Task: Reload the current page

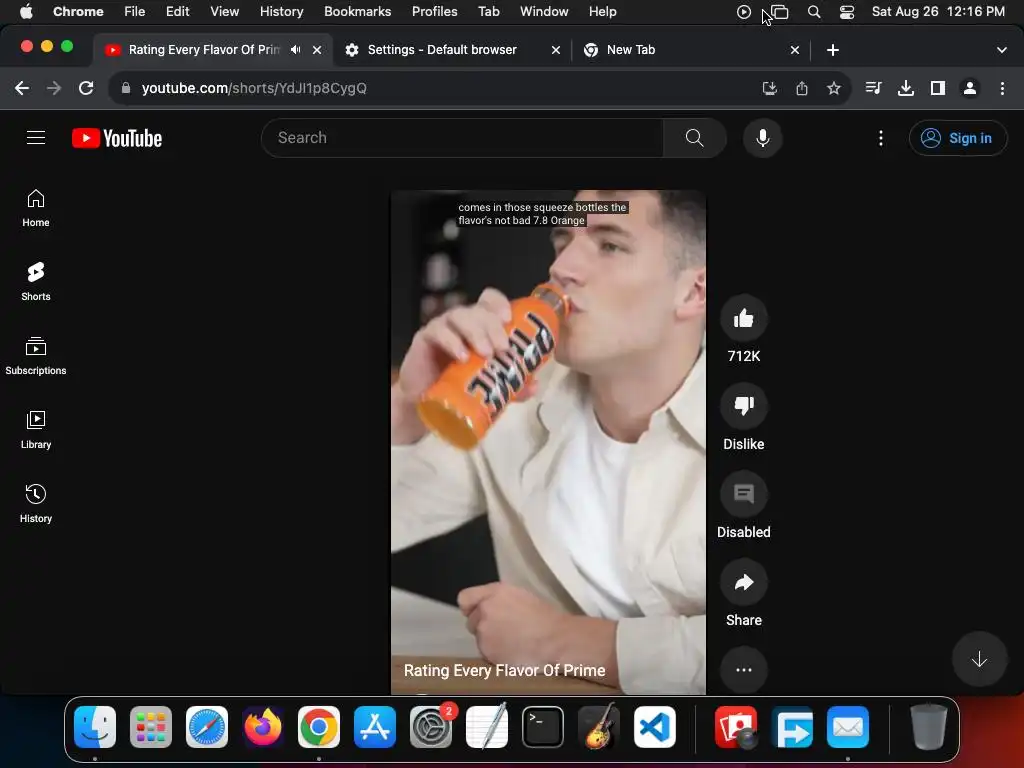Action: (x=86, y=88)
